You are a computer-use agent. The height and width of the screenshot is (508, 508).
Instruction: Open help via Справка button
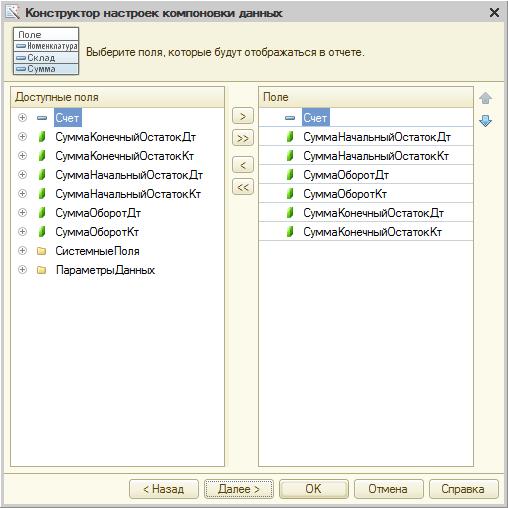pos(463,489)
